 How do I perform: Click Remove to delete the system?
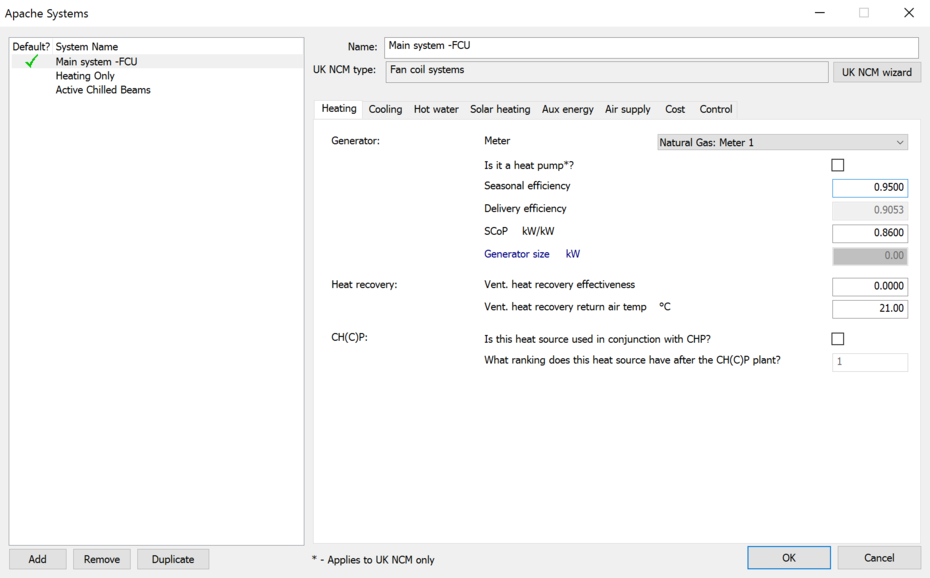point(101,559)
